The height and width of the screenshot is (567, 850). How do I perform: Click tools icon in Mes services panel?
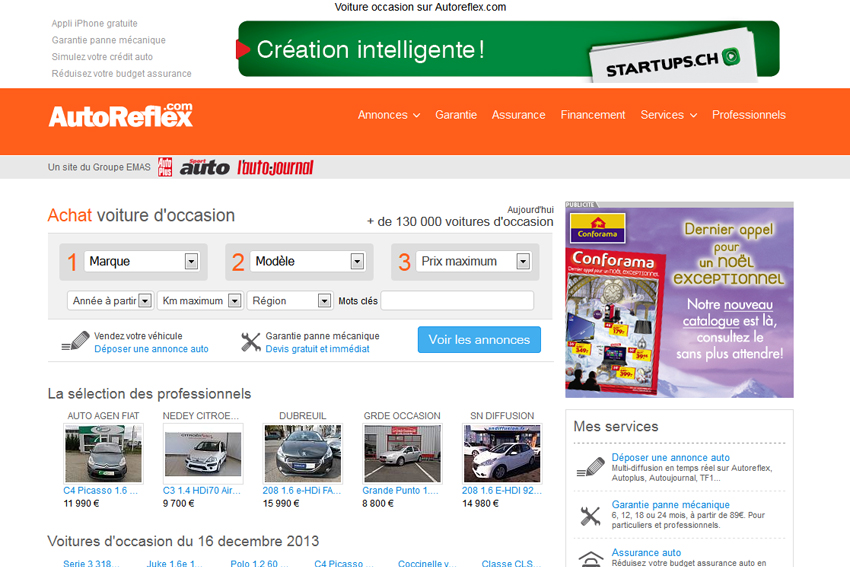click(x=590, y=516)
